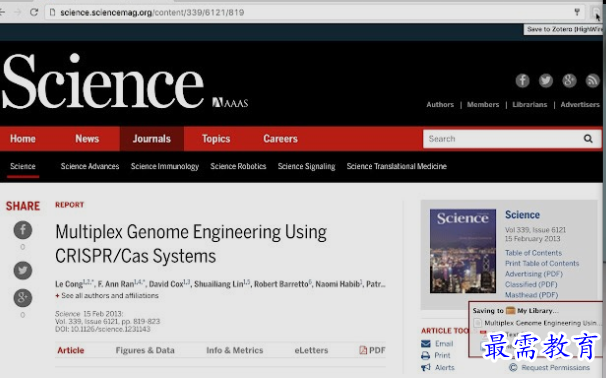Image resolution: width=606 pixels, height=378 pixels.
Task: Open the RSS feed icon in the header
Action: (592, 80)
